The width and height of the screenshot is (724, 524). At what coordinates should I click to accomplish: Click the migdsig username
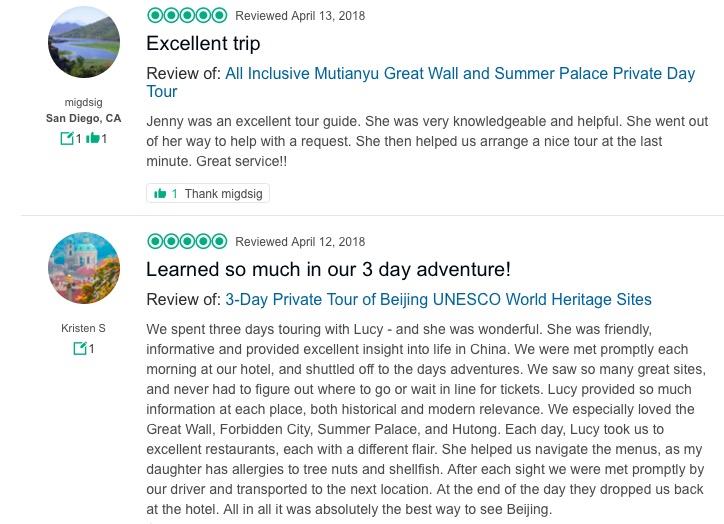point(84,102)
